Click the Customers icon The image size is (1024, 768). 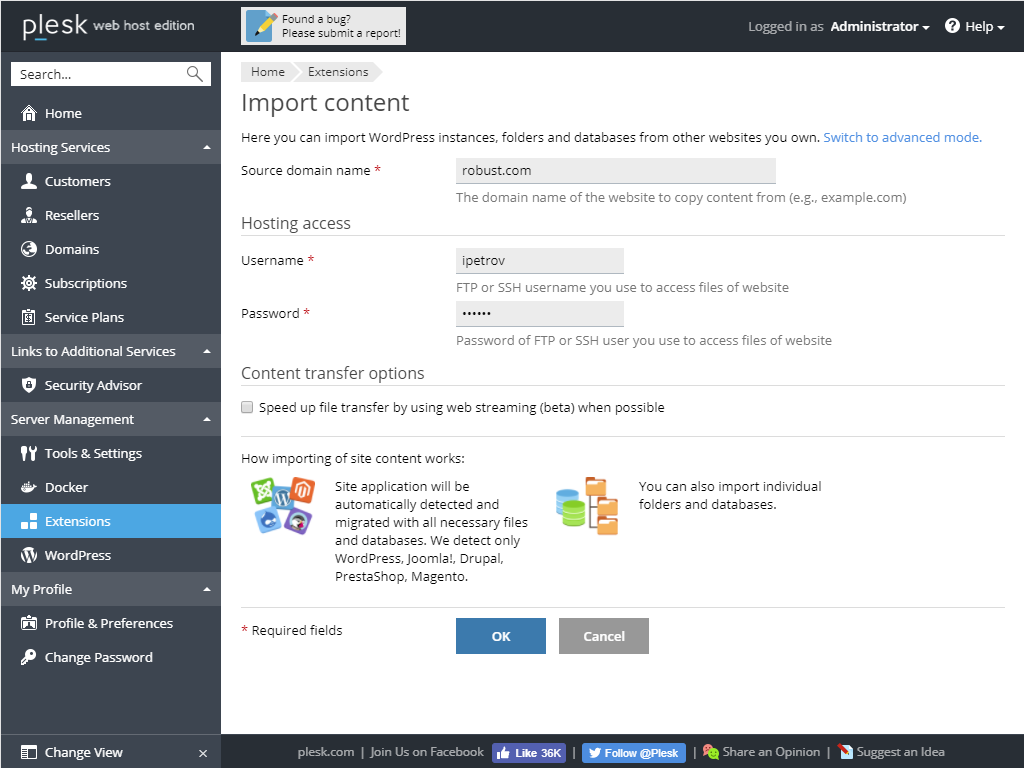(30, 181)
